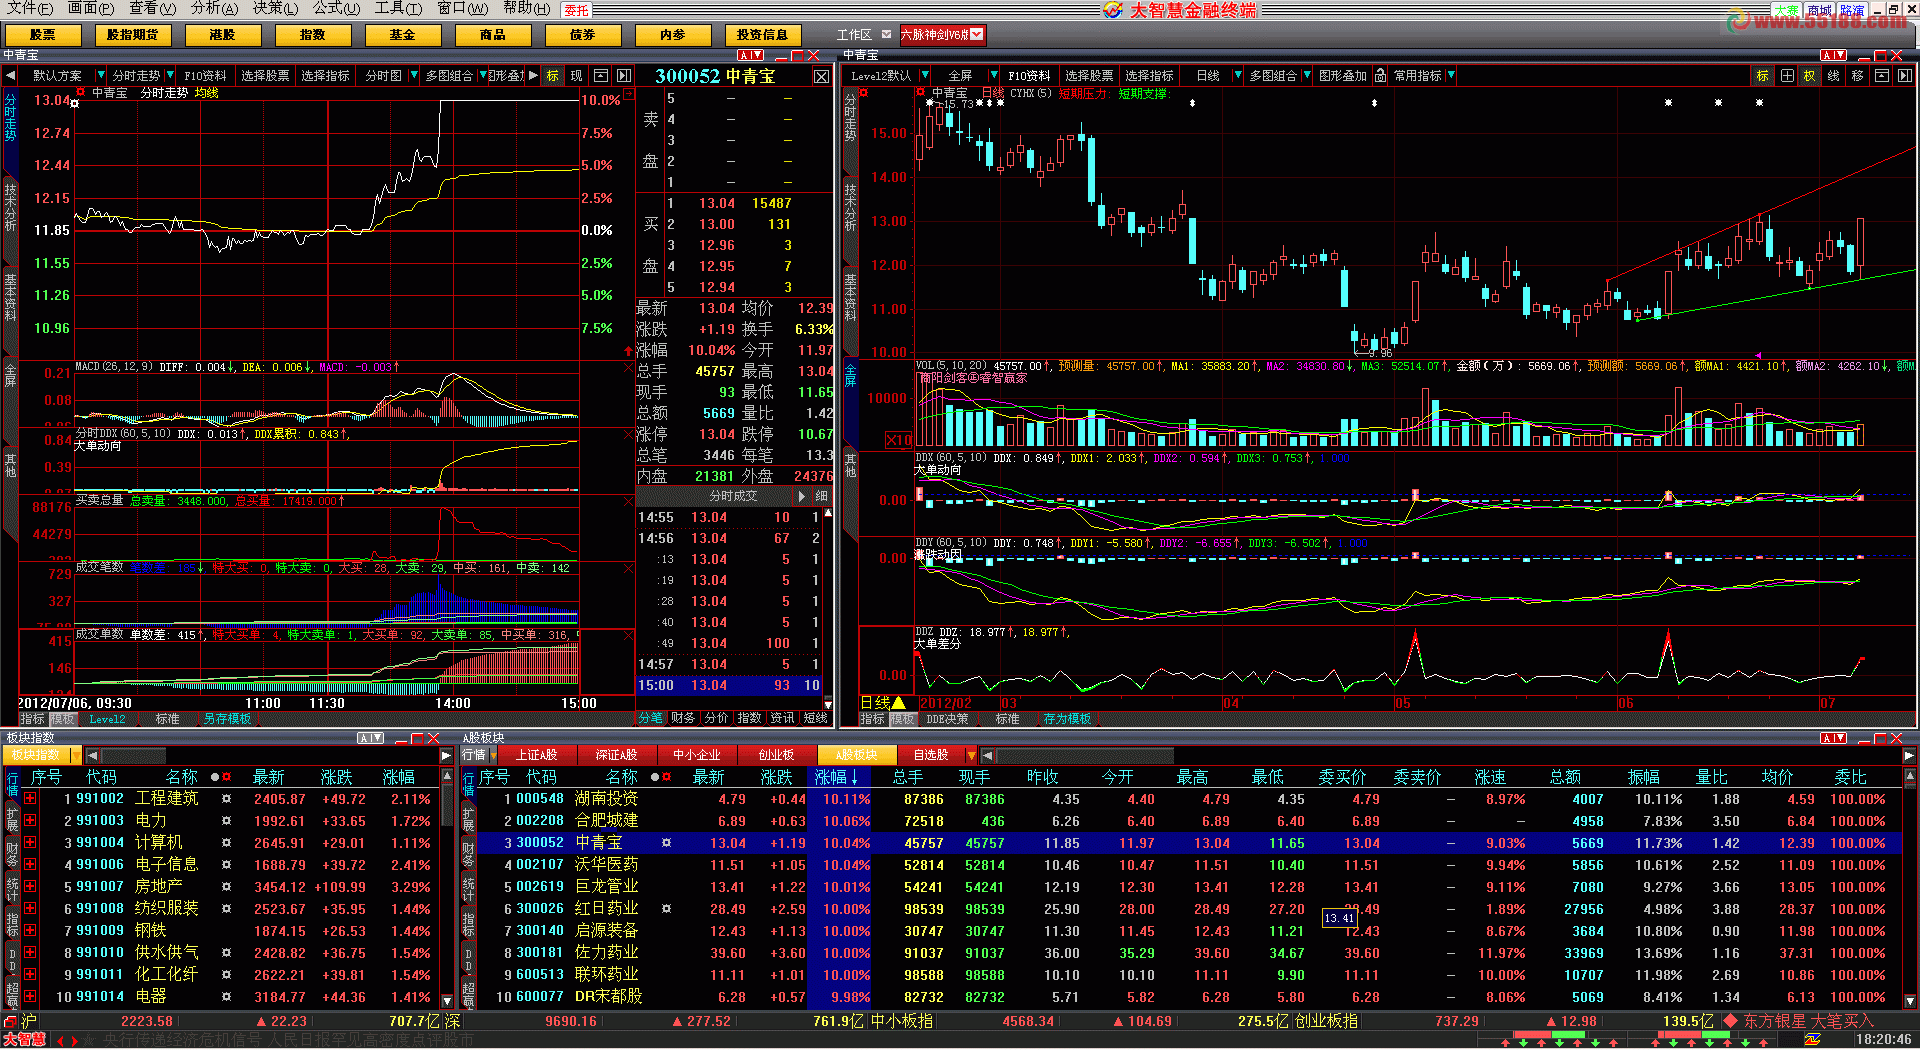
Task: Click the 投资信息 button
Action: [762, 35]
